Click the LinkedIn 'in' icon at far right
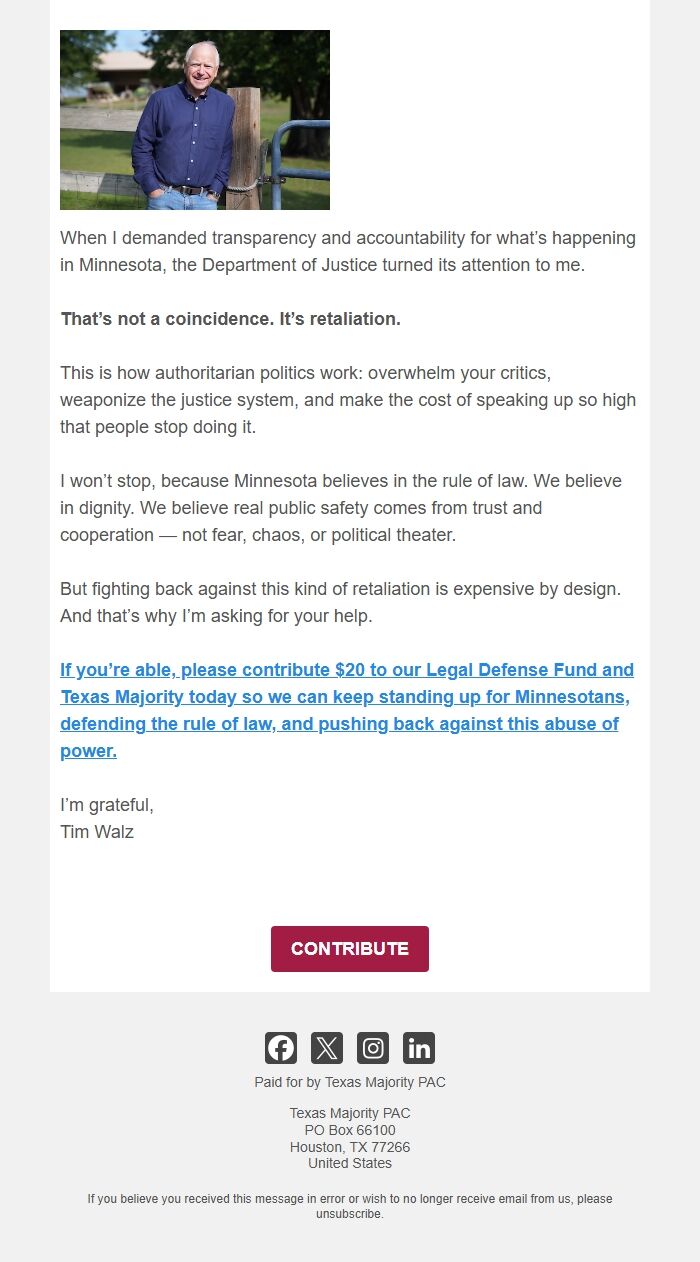The image size is (700, 1262). (x=419, y=1047)
